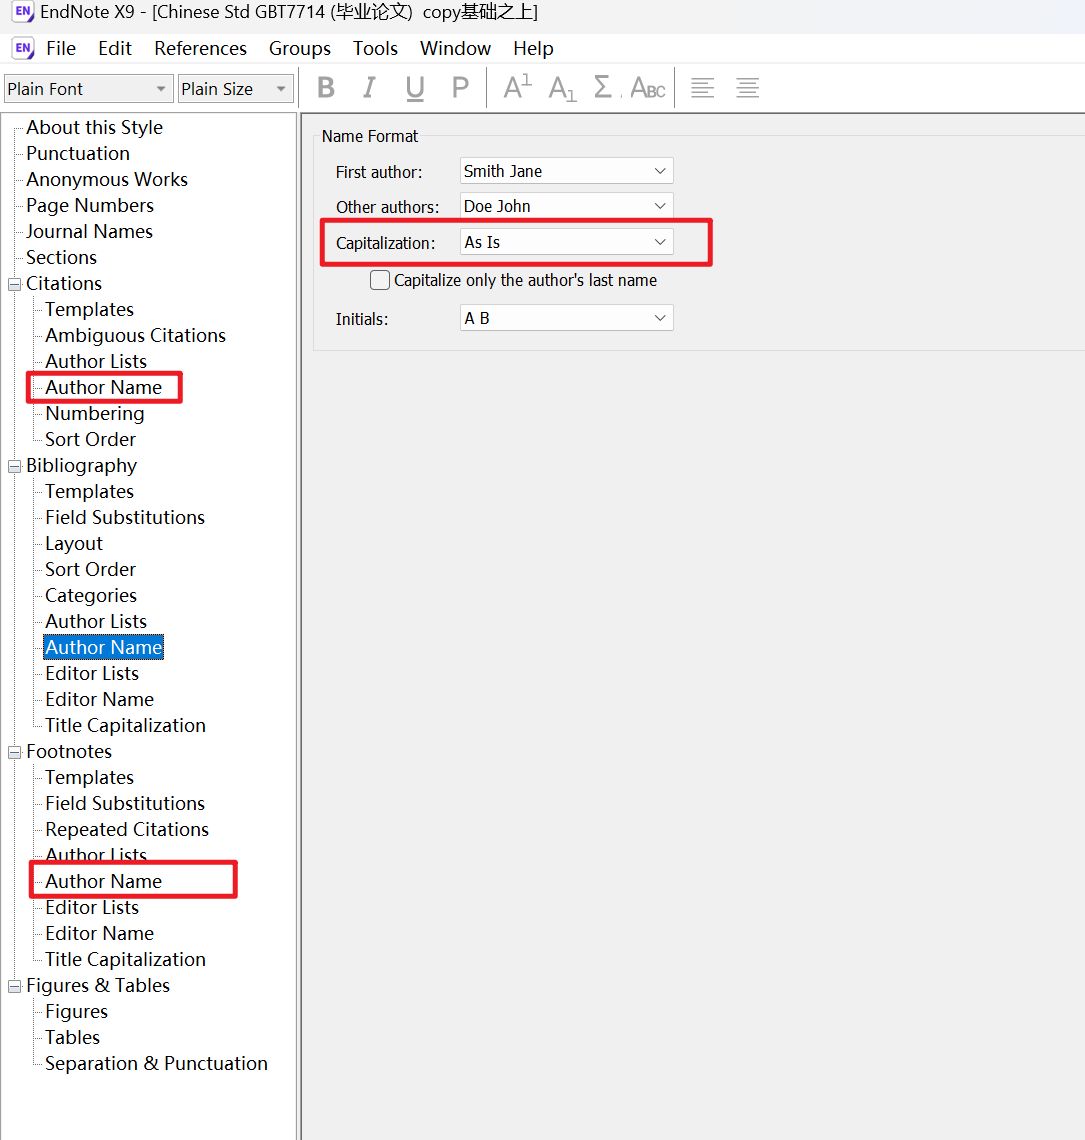Toggle Italic formatting in the toolbar
Screen dimensions: 1085x1140
pyautogui.click(x=369, y=88)
